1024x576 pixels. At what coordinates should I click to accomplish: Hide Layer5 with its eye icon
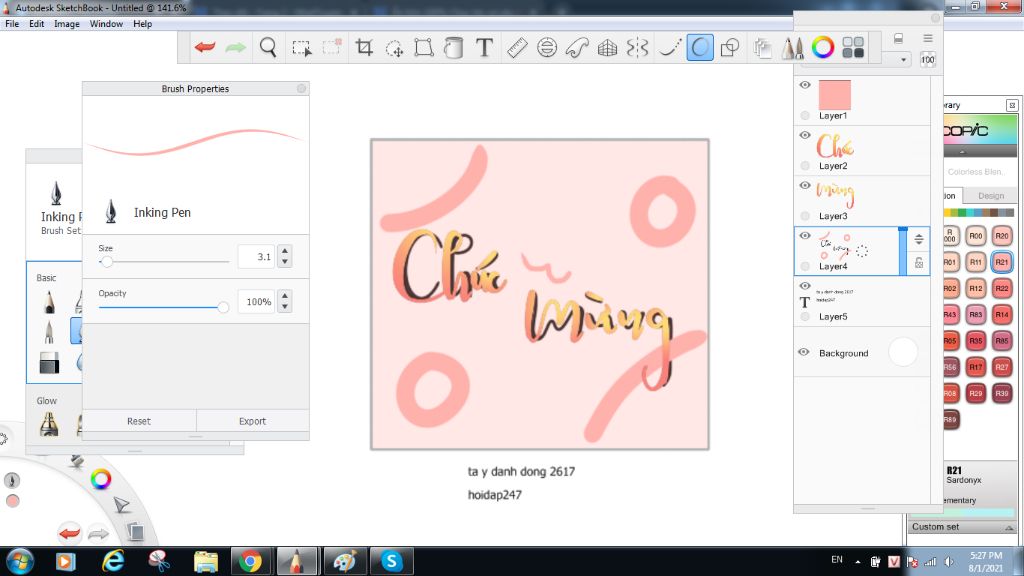click(x=805, y=286)
